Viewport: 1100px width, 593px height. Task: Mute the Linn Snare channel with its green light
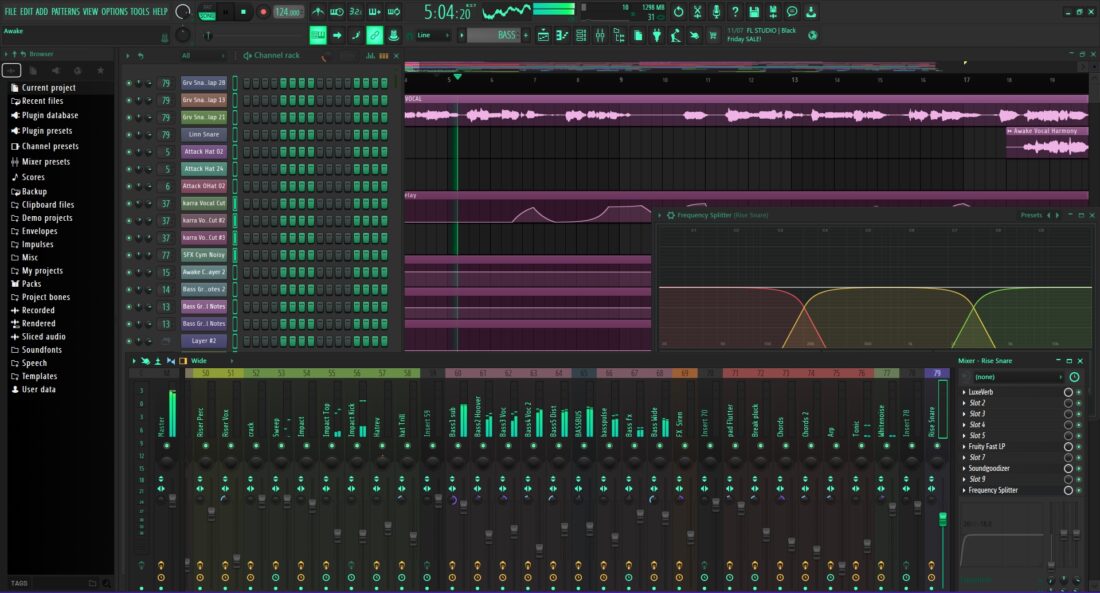click(128, 134)
